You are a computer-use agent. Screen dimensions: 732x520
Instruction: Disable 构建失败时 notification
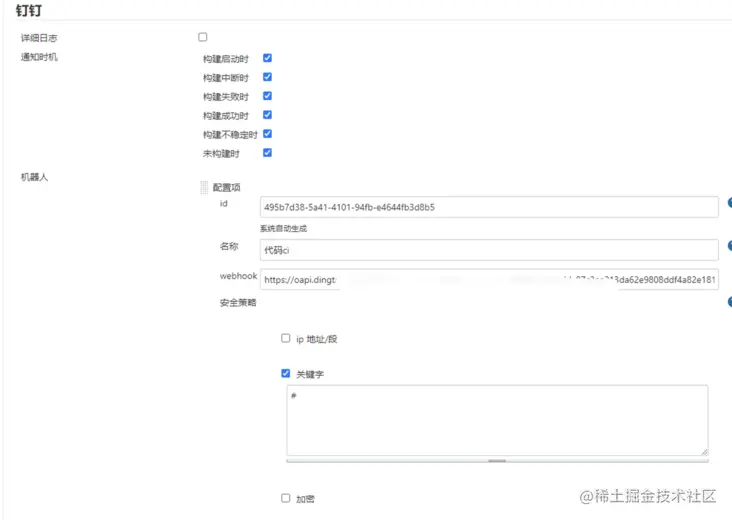[267, 96]
